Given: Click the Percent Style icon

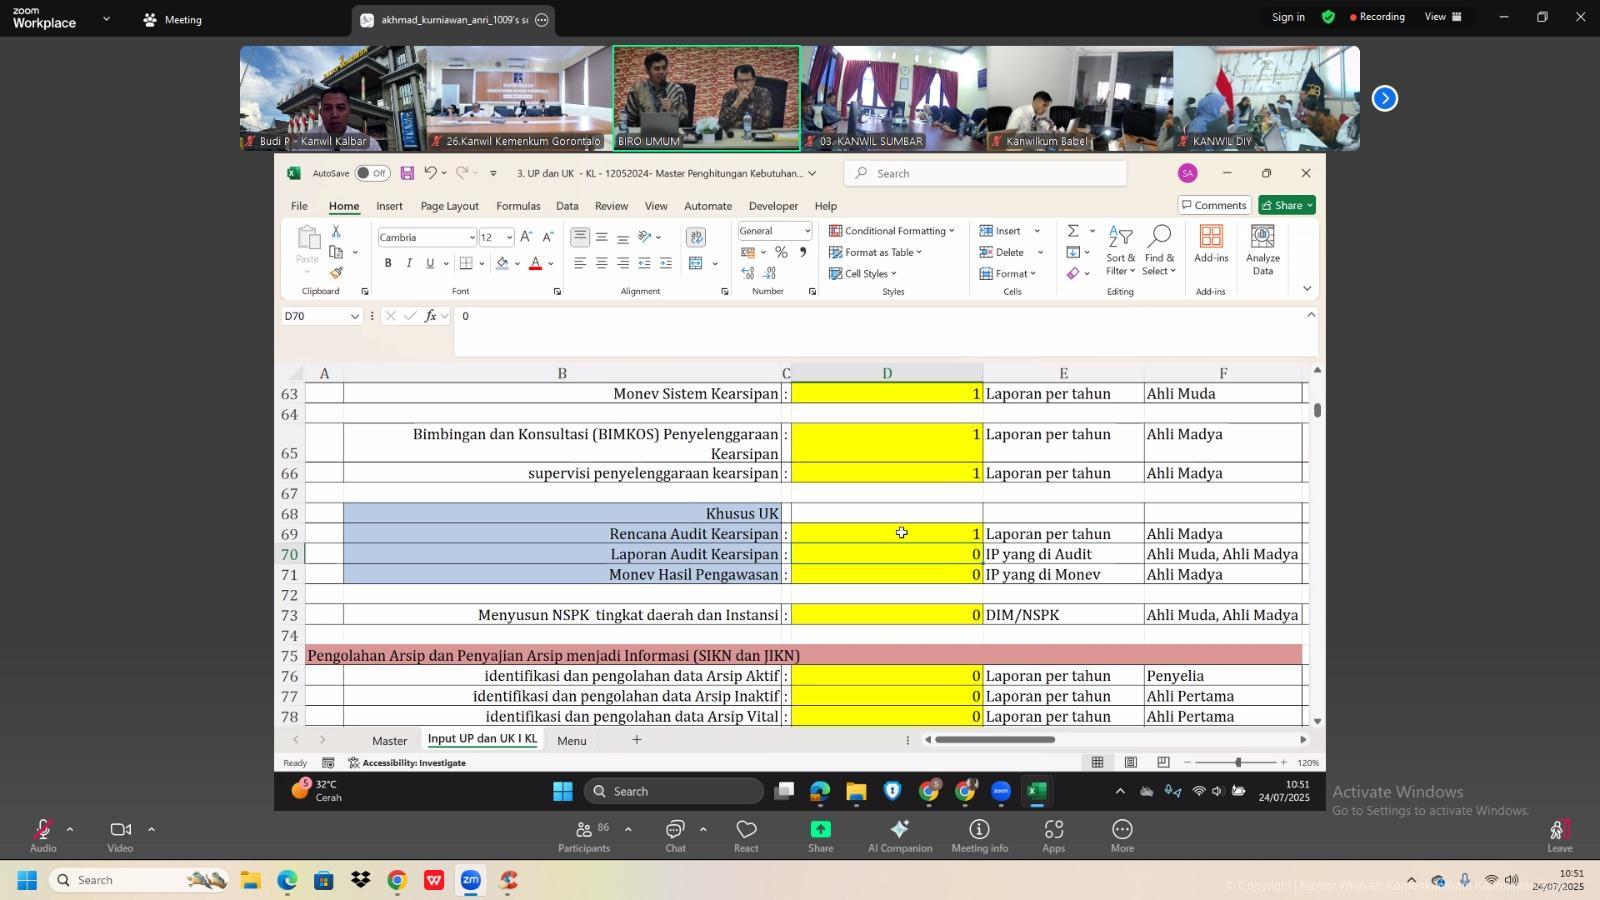Looking at the screenshot, I should pyautogui.click(x=781, y=252).
